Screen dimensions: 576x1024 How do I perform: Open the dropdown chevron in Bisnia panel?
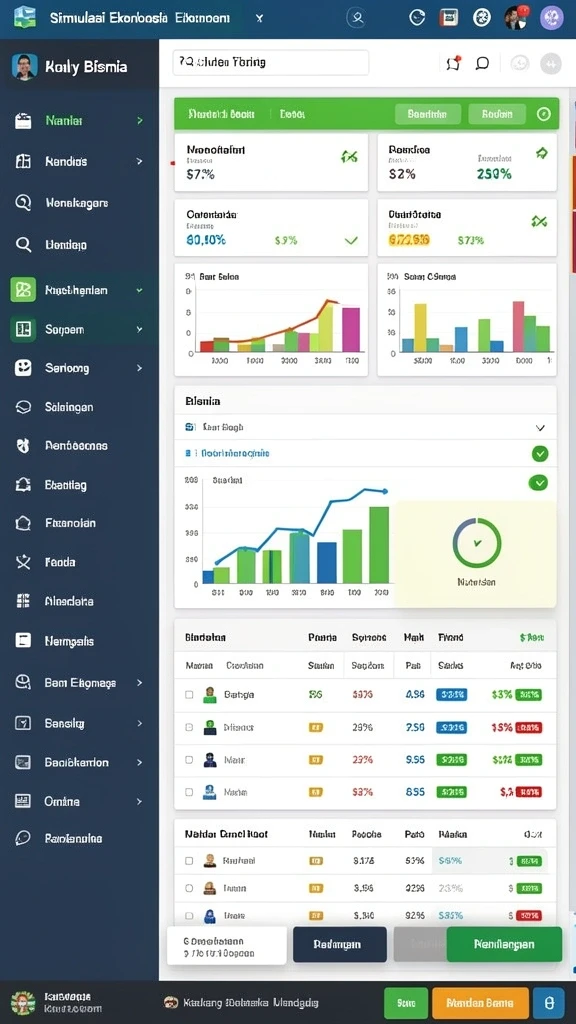[x=540, y=428]
